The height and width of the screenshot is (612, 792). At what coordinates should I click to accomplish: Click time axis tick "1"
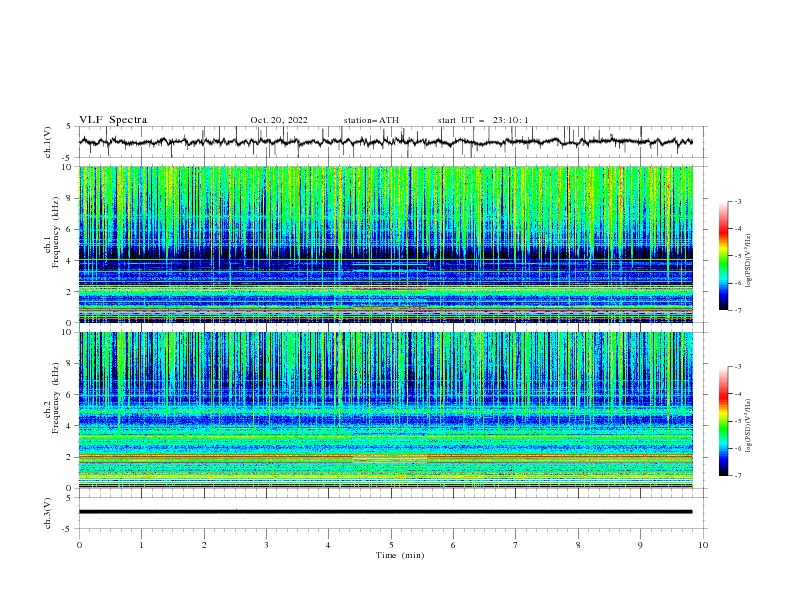coord(141,545)
